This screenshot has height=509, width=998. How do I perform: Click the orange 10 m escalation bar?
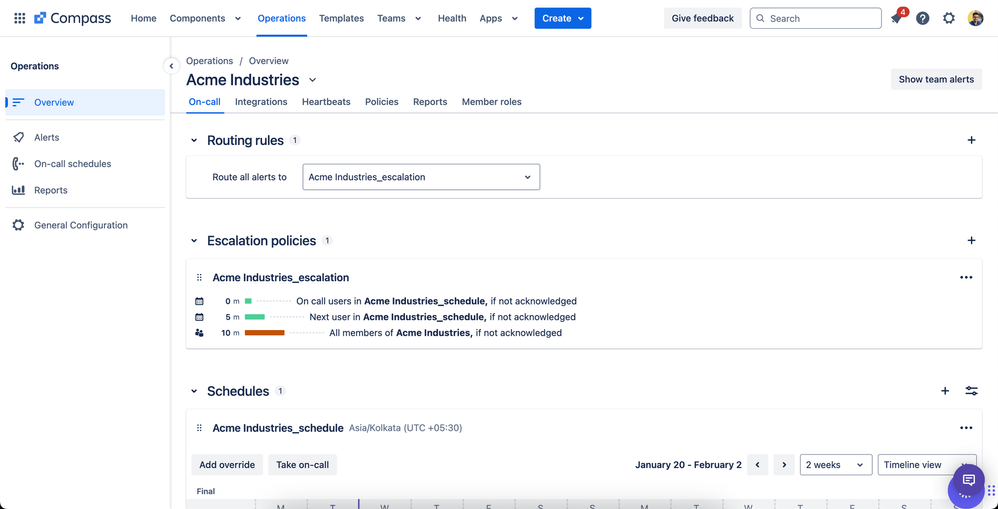click(x=265, y=333)
